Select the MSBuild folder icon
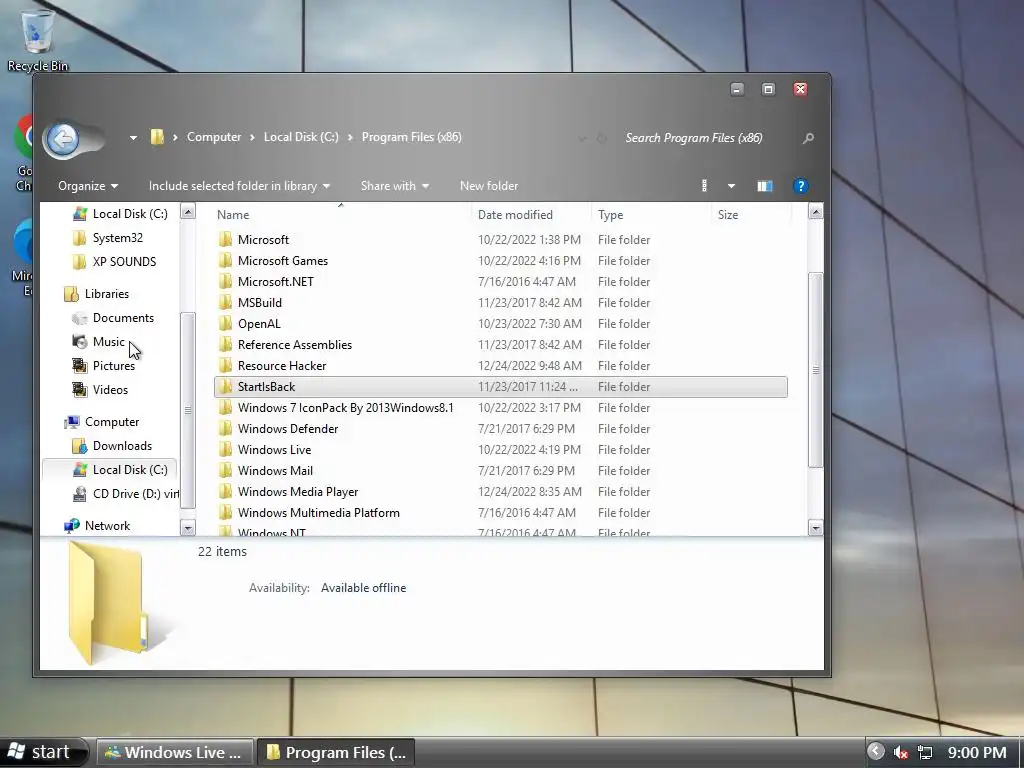This screenshot has height=768, width=1024. click(225, 302)
